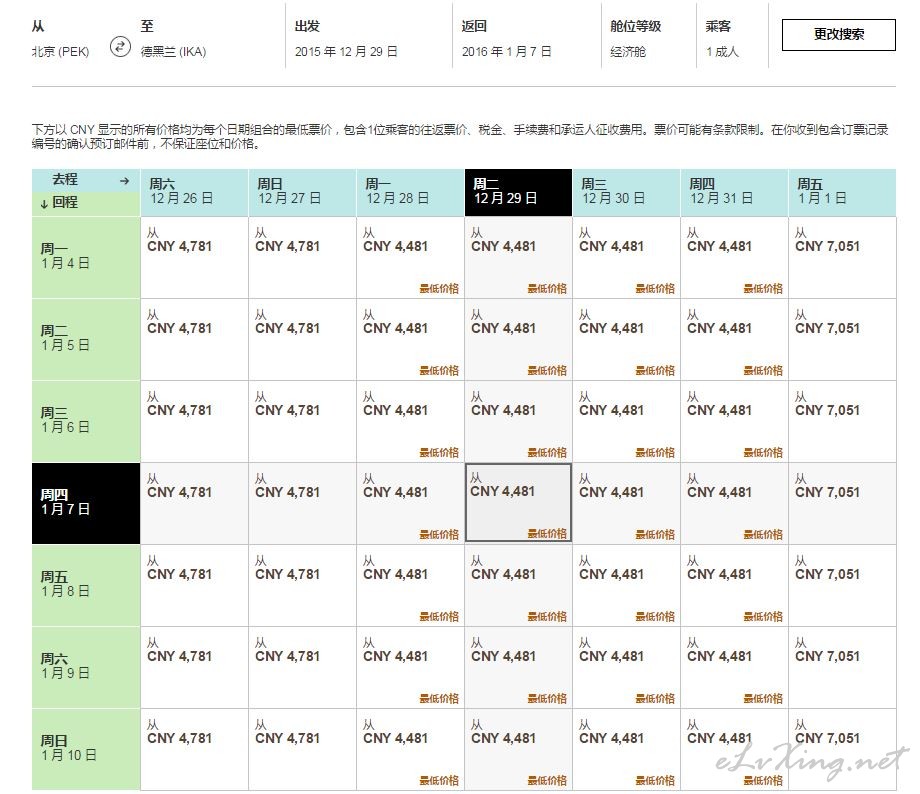Click the 更改搜索 button
Screen dimensions: 920x794
pyautogui.click(x=838, y=35)
